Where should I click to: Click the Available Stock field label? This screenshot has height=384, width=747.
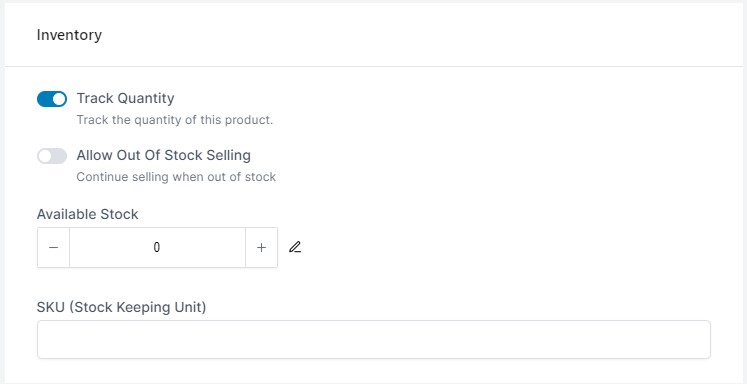(x=88, y=214)
